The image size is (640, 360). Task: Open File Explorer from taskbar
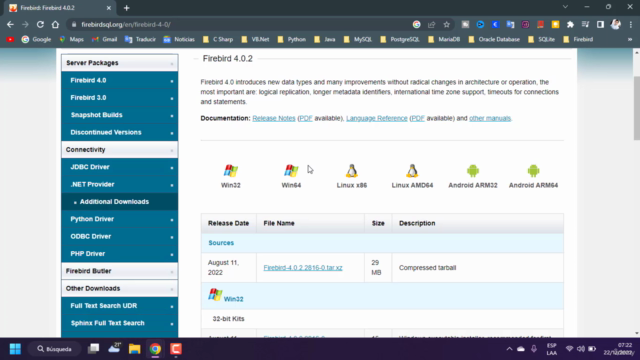(134, 349)
